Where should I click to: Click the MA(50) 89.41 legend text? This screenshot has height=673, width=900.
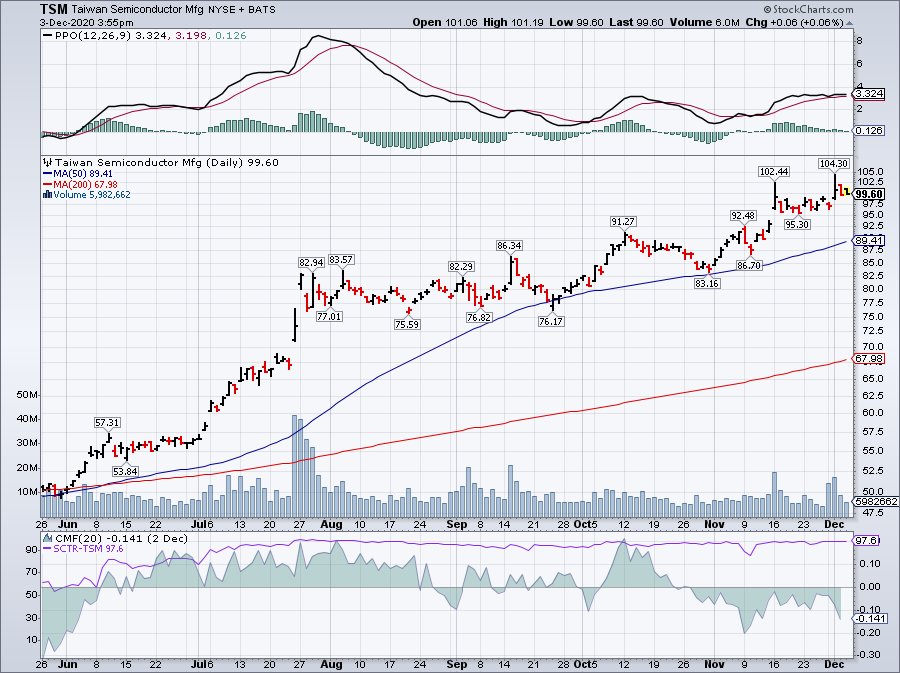(x=83, y=174)
